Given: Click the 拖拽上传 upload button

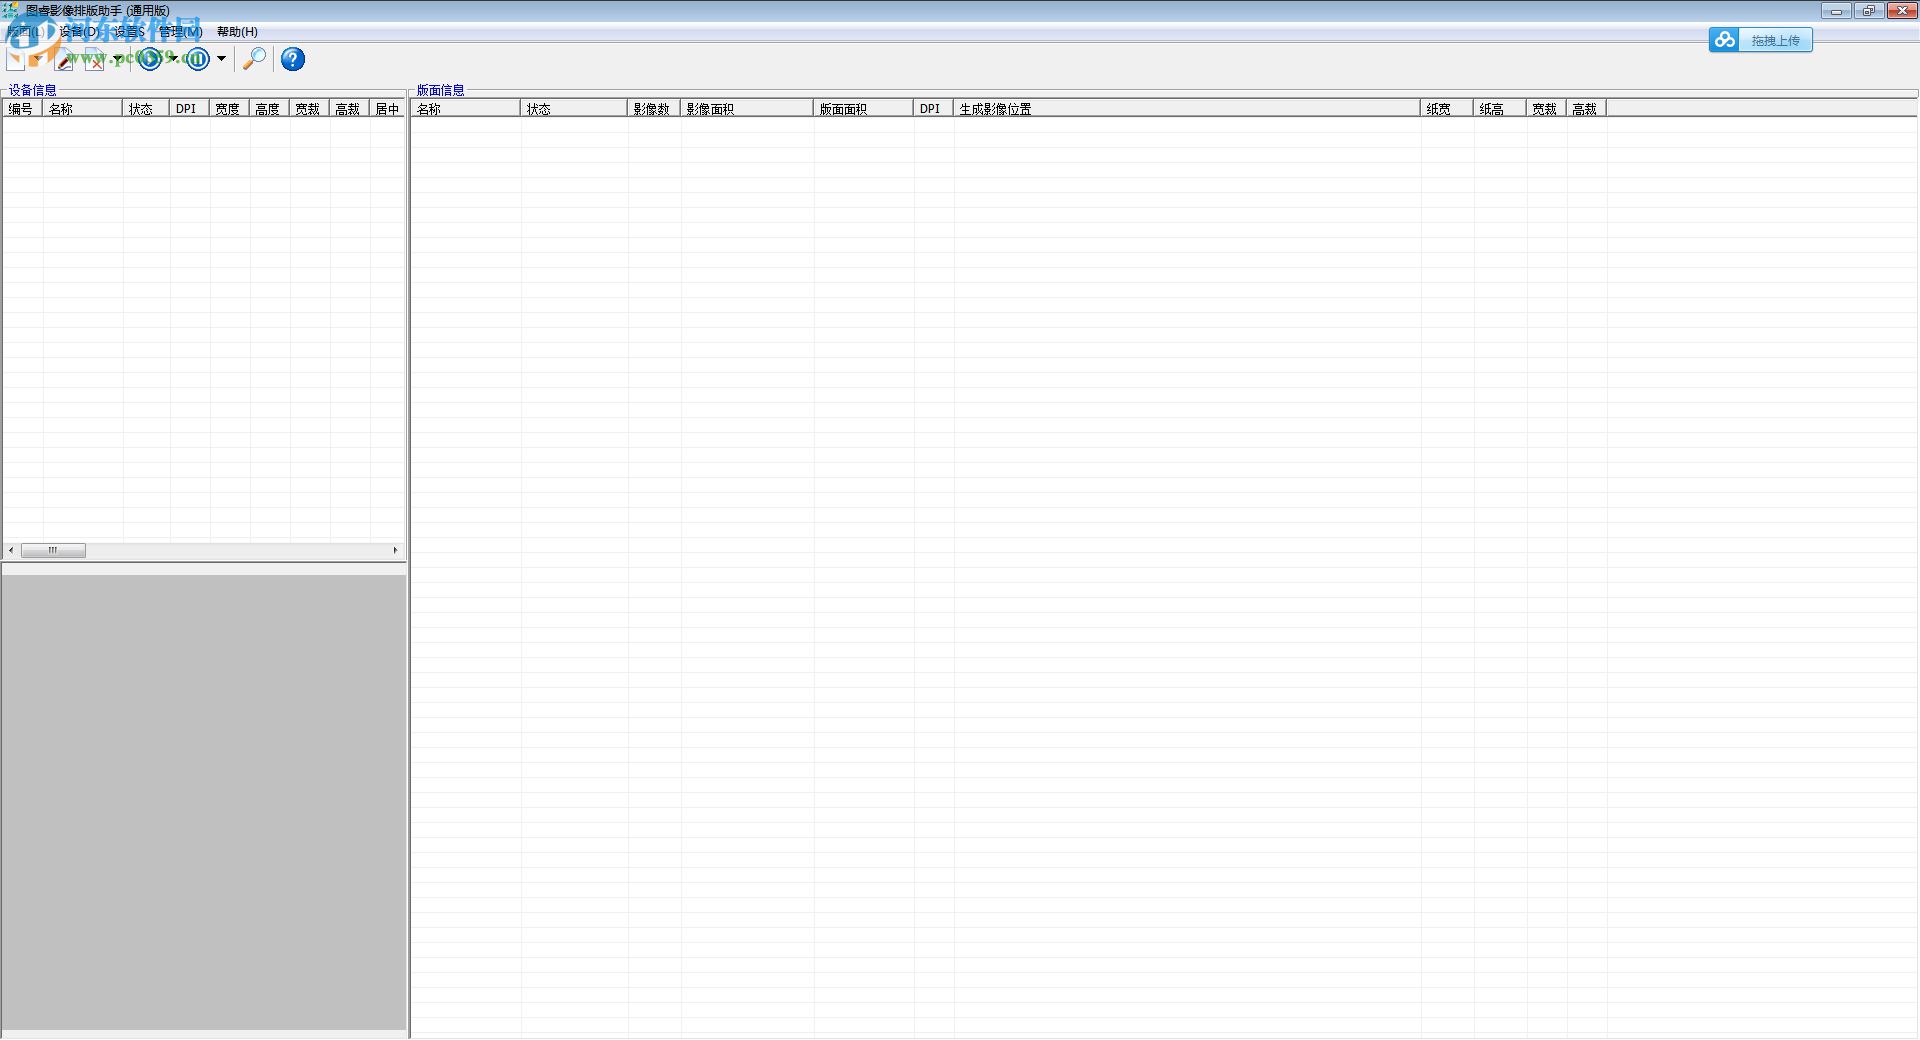Looking at the screenshot, I should [1775, 40].
